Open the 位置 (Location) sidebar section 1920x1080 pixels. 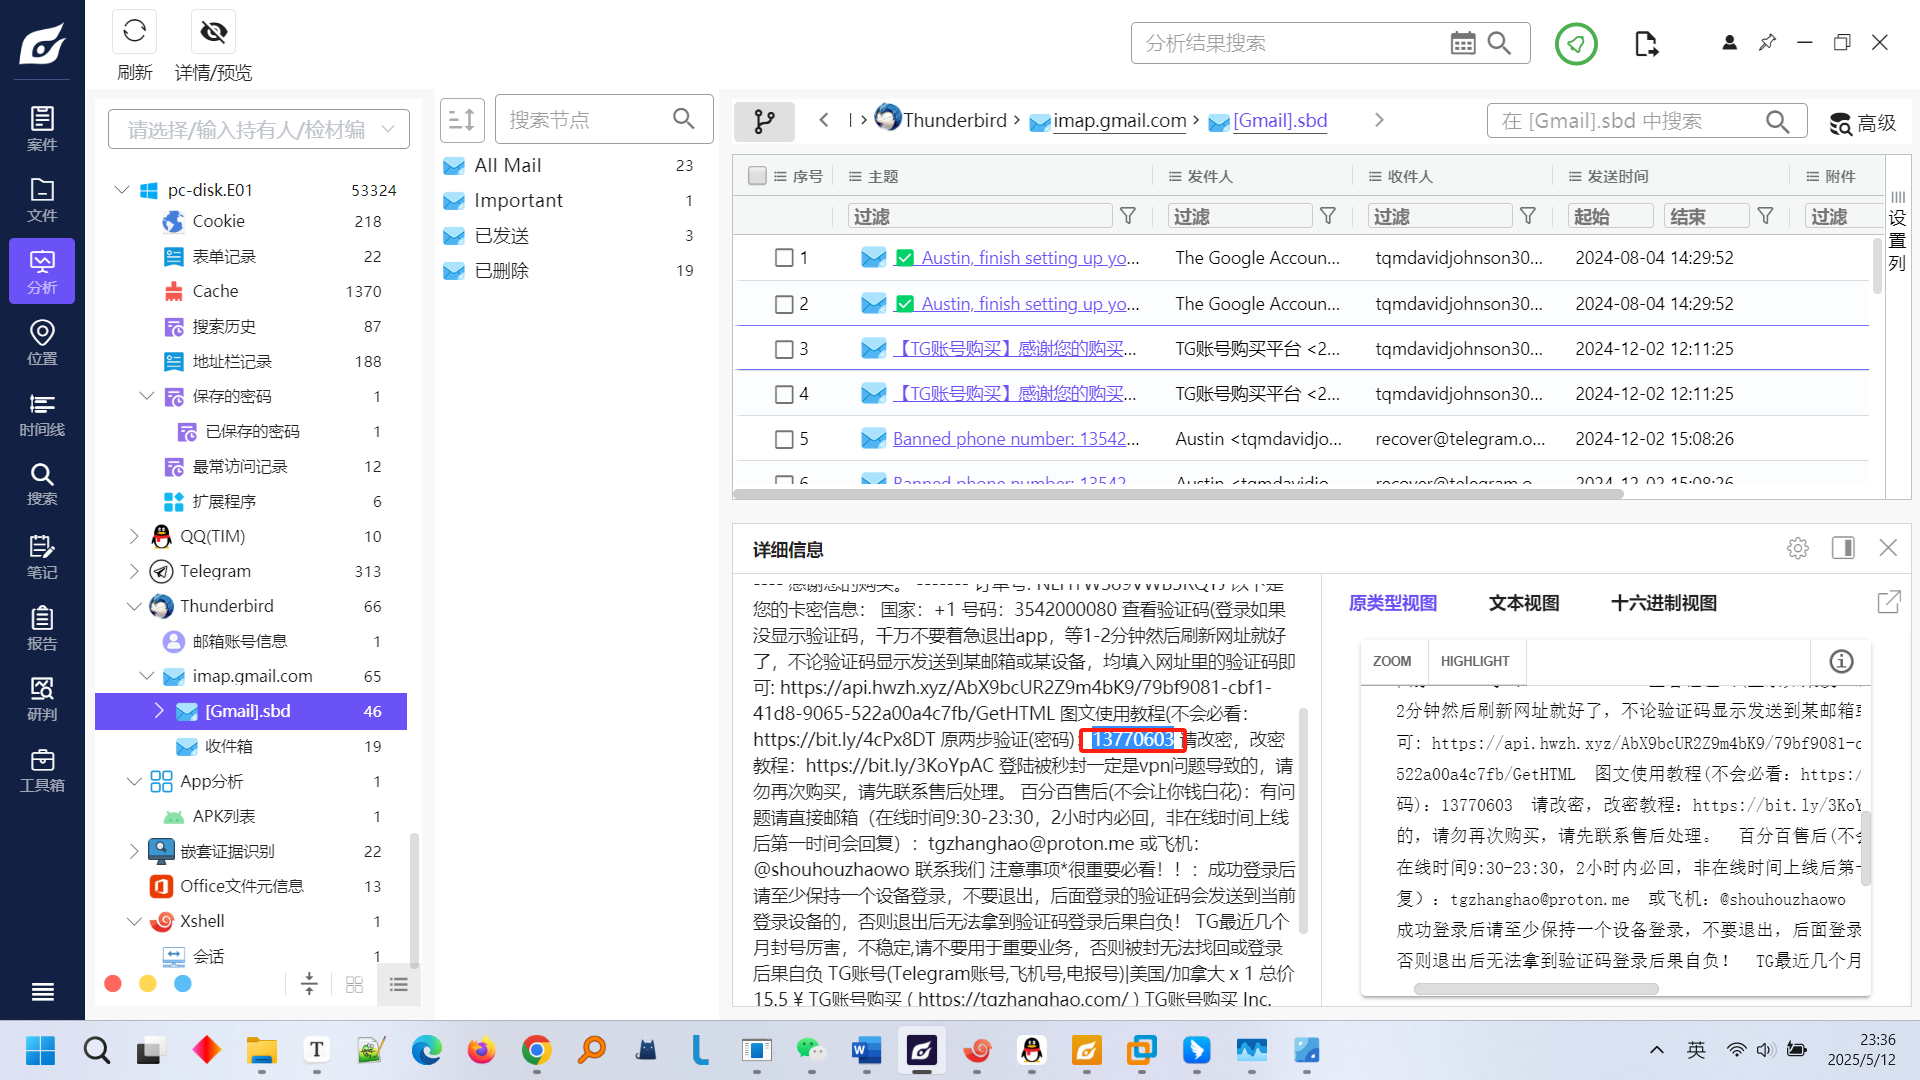click(42, 343)
